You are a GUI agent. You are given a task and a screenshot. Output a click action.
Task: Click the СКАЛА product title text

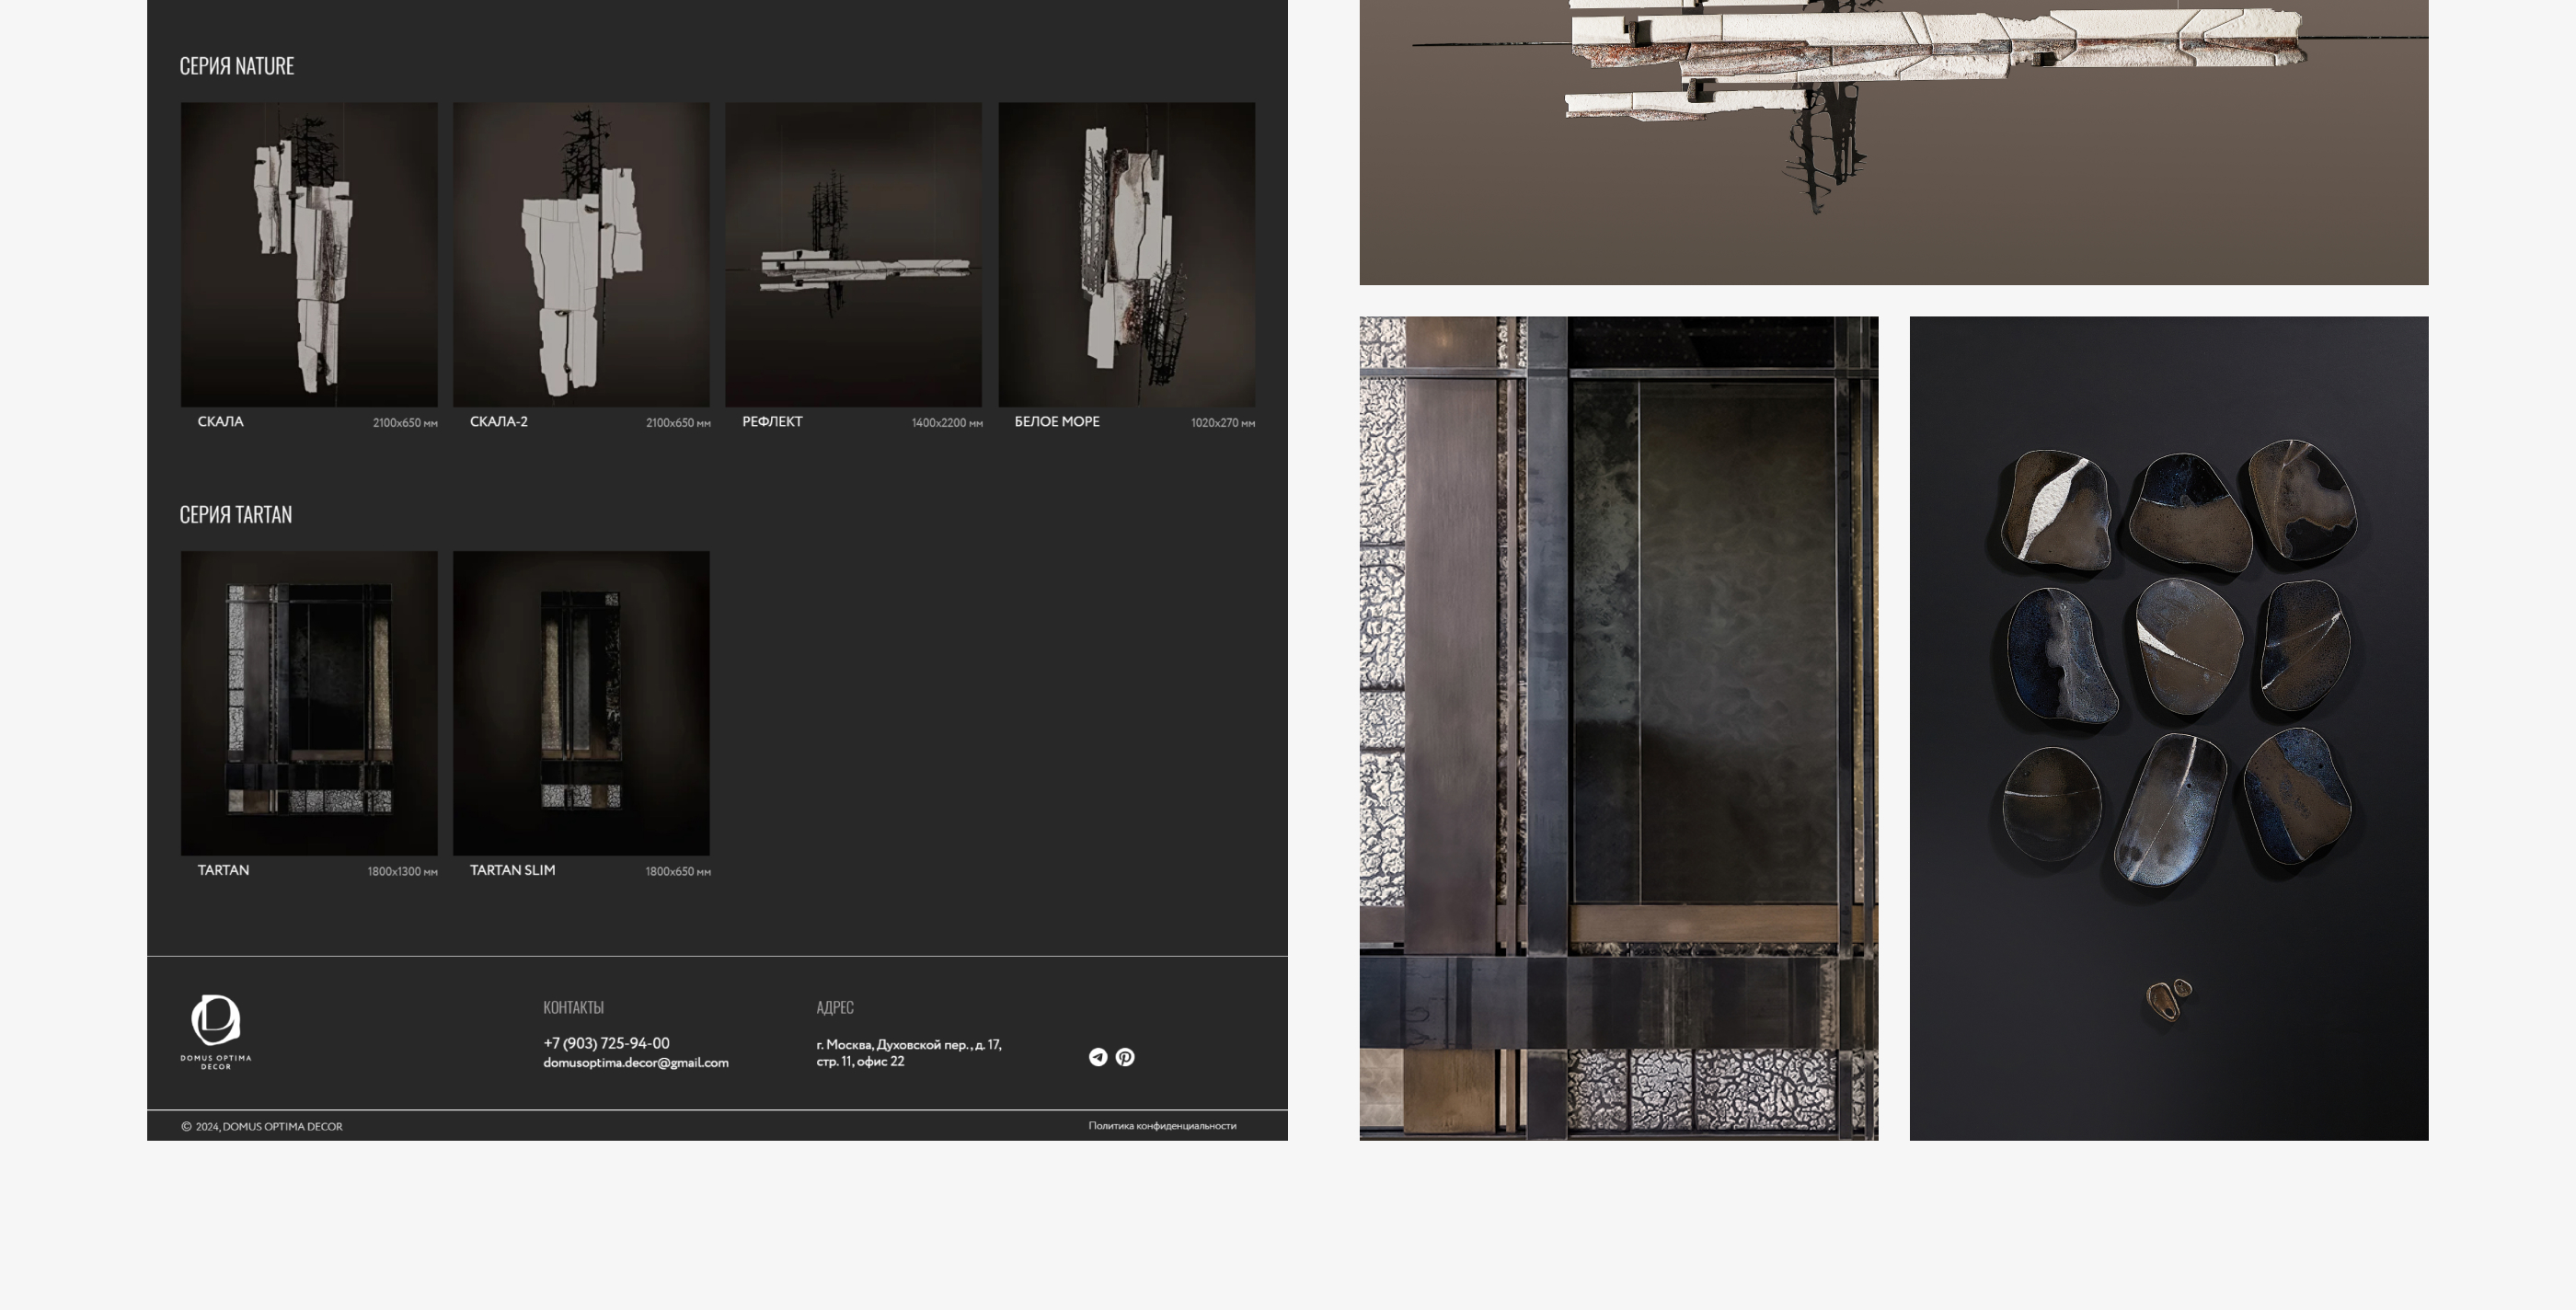[220, 421]
